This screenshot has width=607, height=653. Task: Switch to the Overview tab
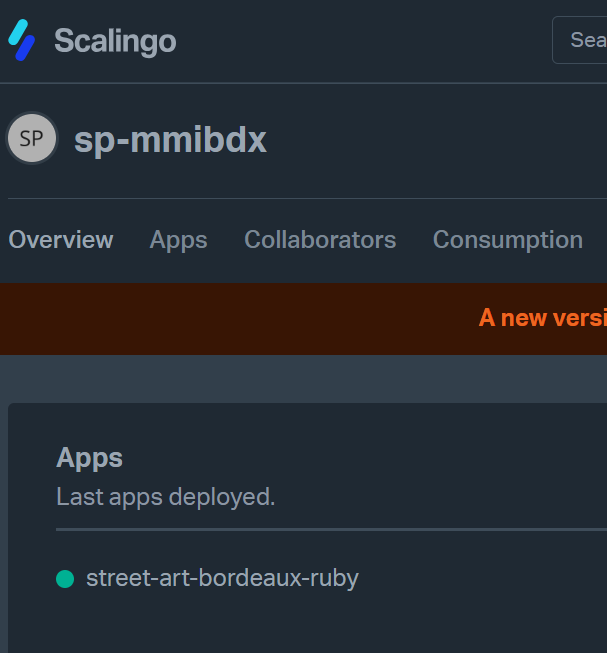[61, 240]
